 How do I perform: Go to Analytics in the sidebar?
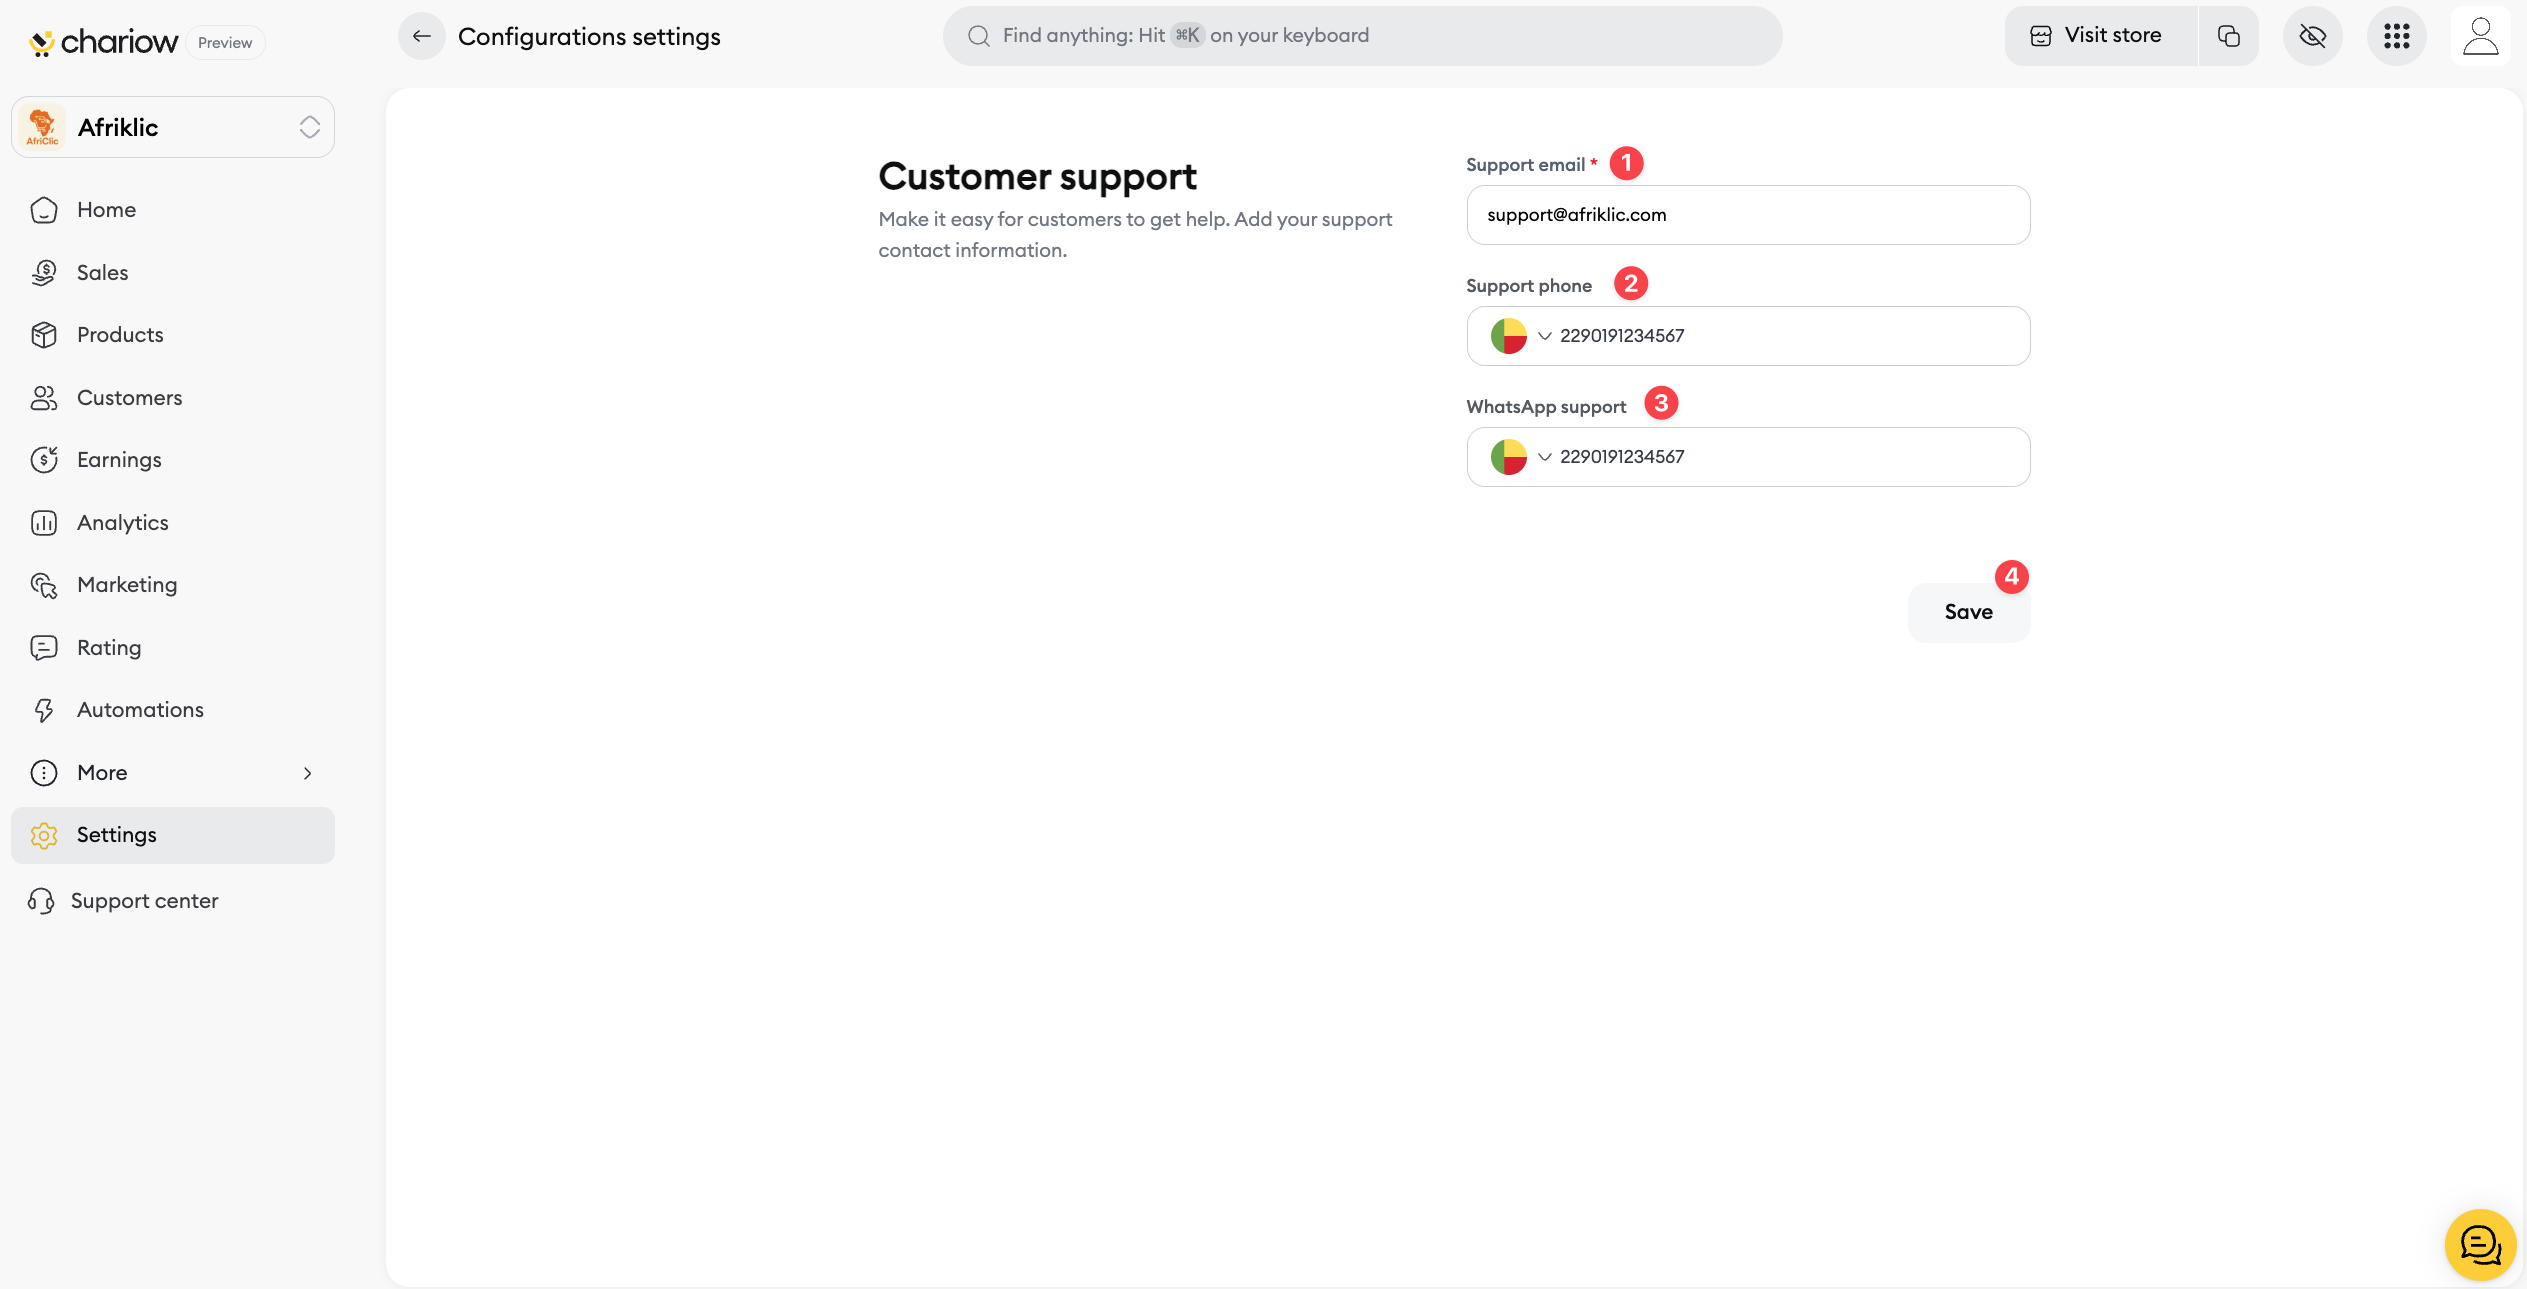pyautogui.click(x=122, y=522)
